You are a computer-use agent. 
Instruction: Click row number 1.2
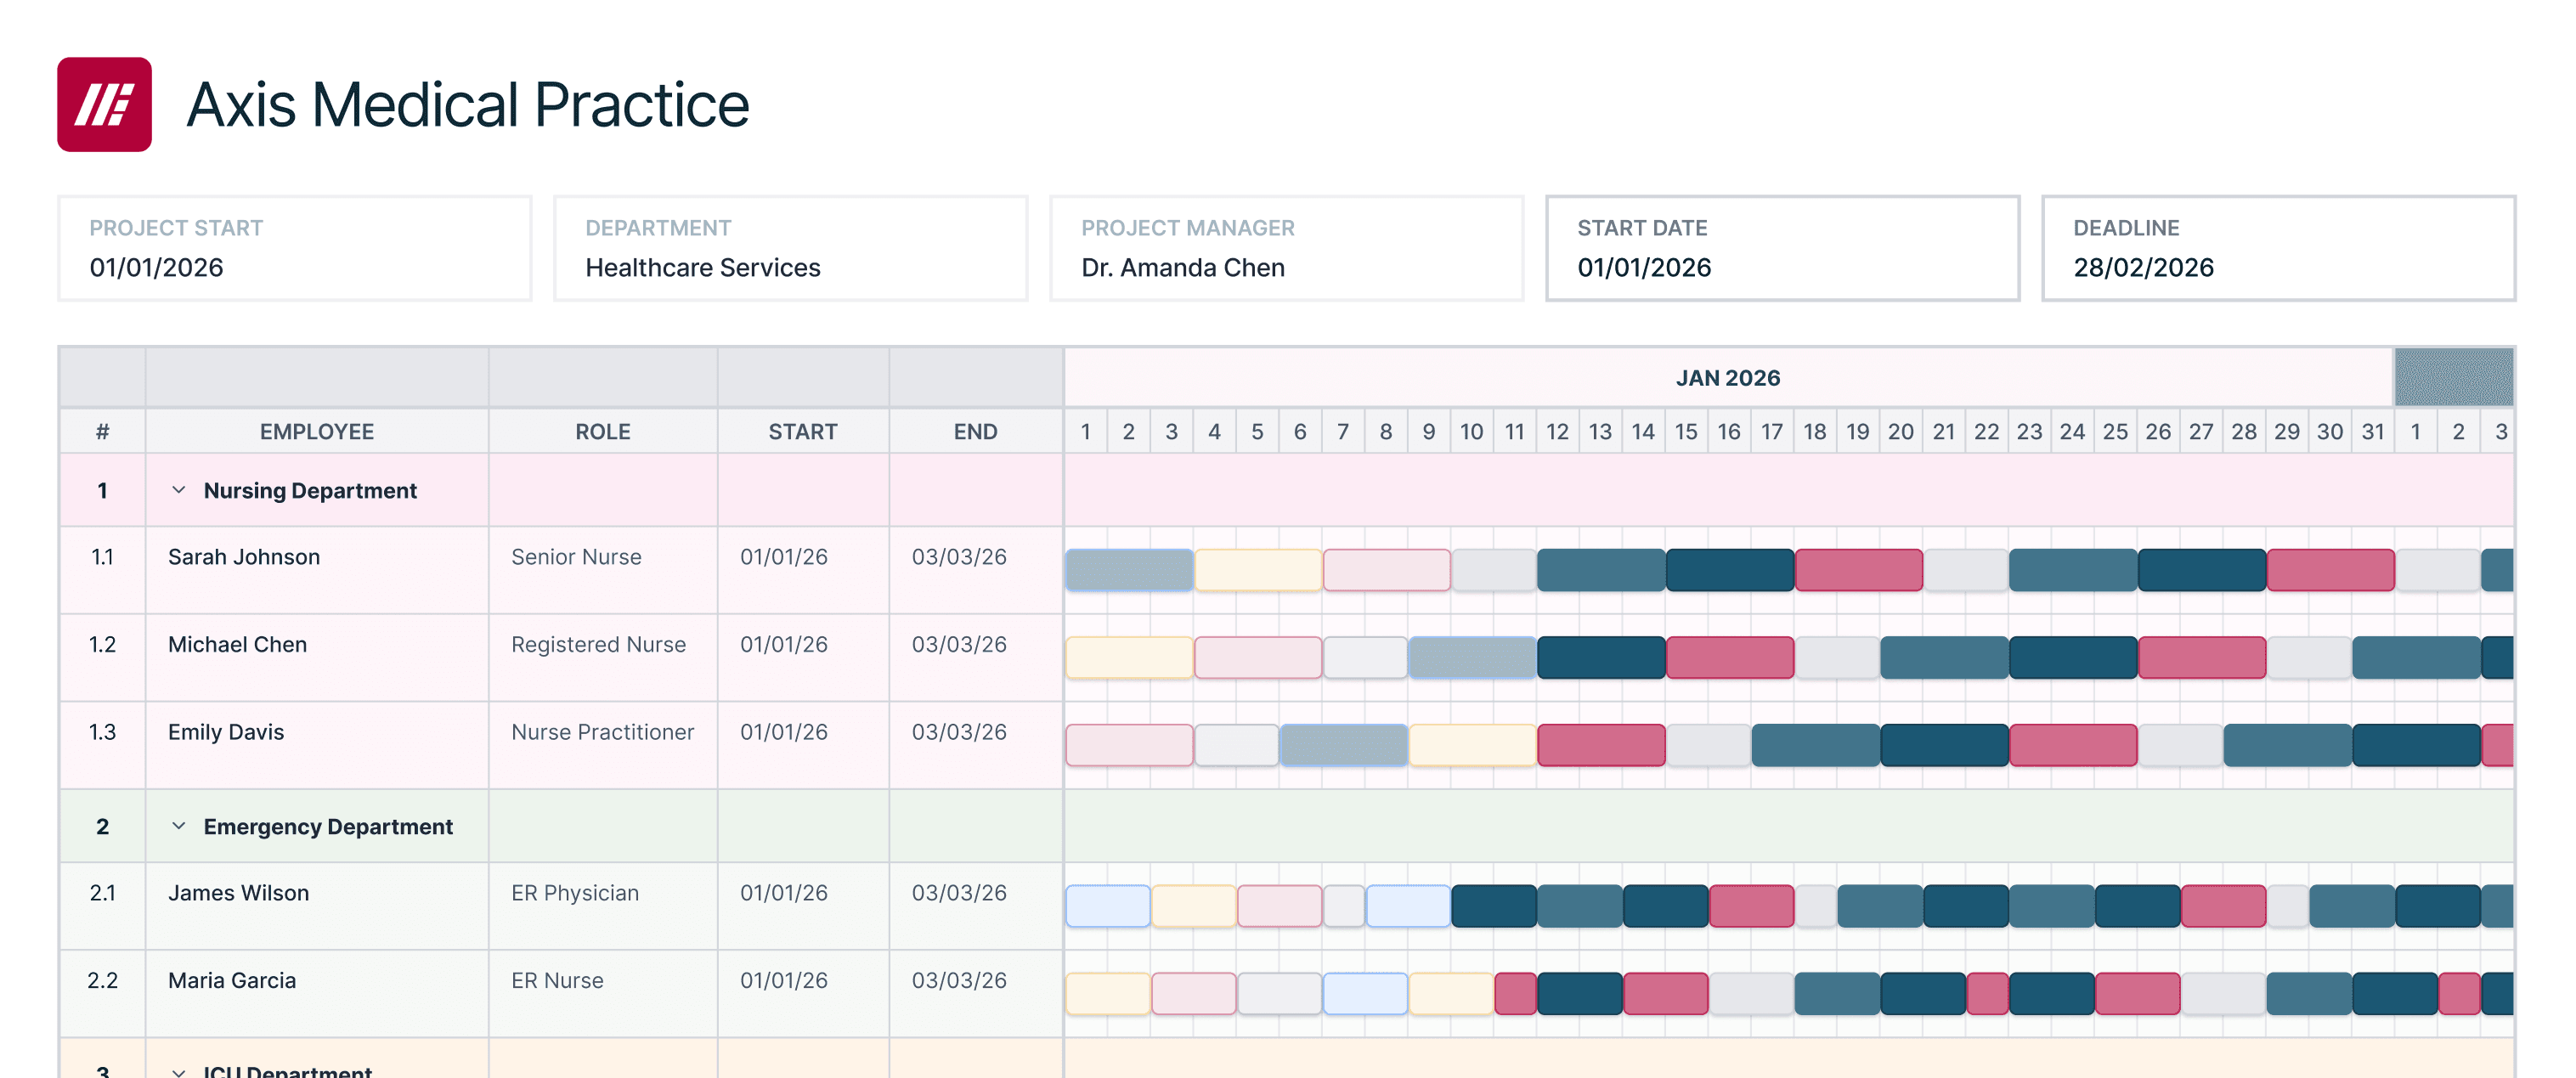tap(102, 645)
